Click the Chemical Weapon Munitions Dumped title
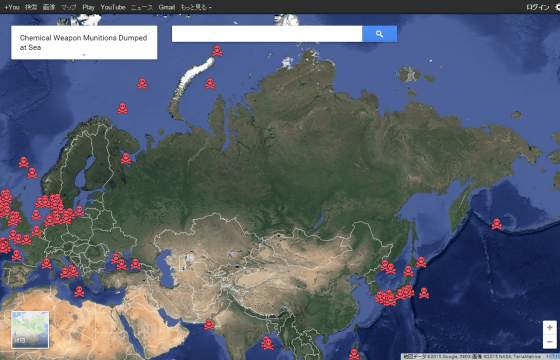 83,42
